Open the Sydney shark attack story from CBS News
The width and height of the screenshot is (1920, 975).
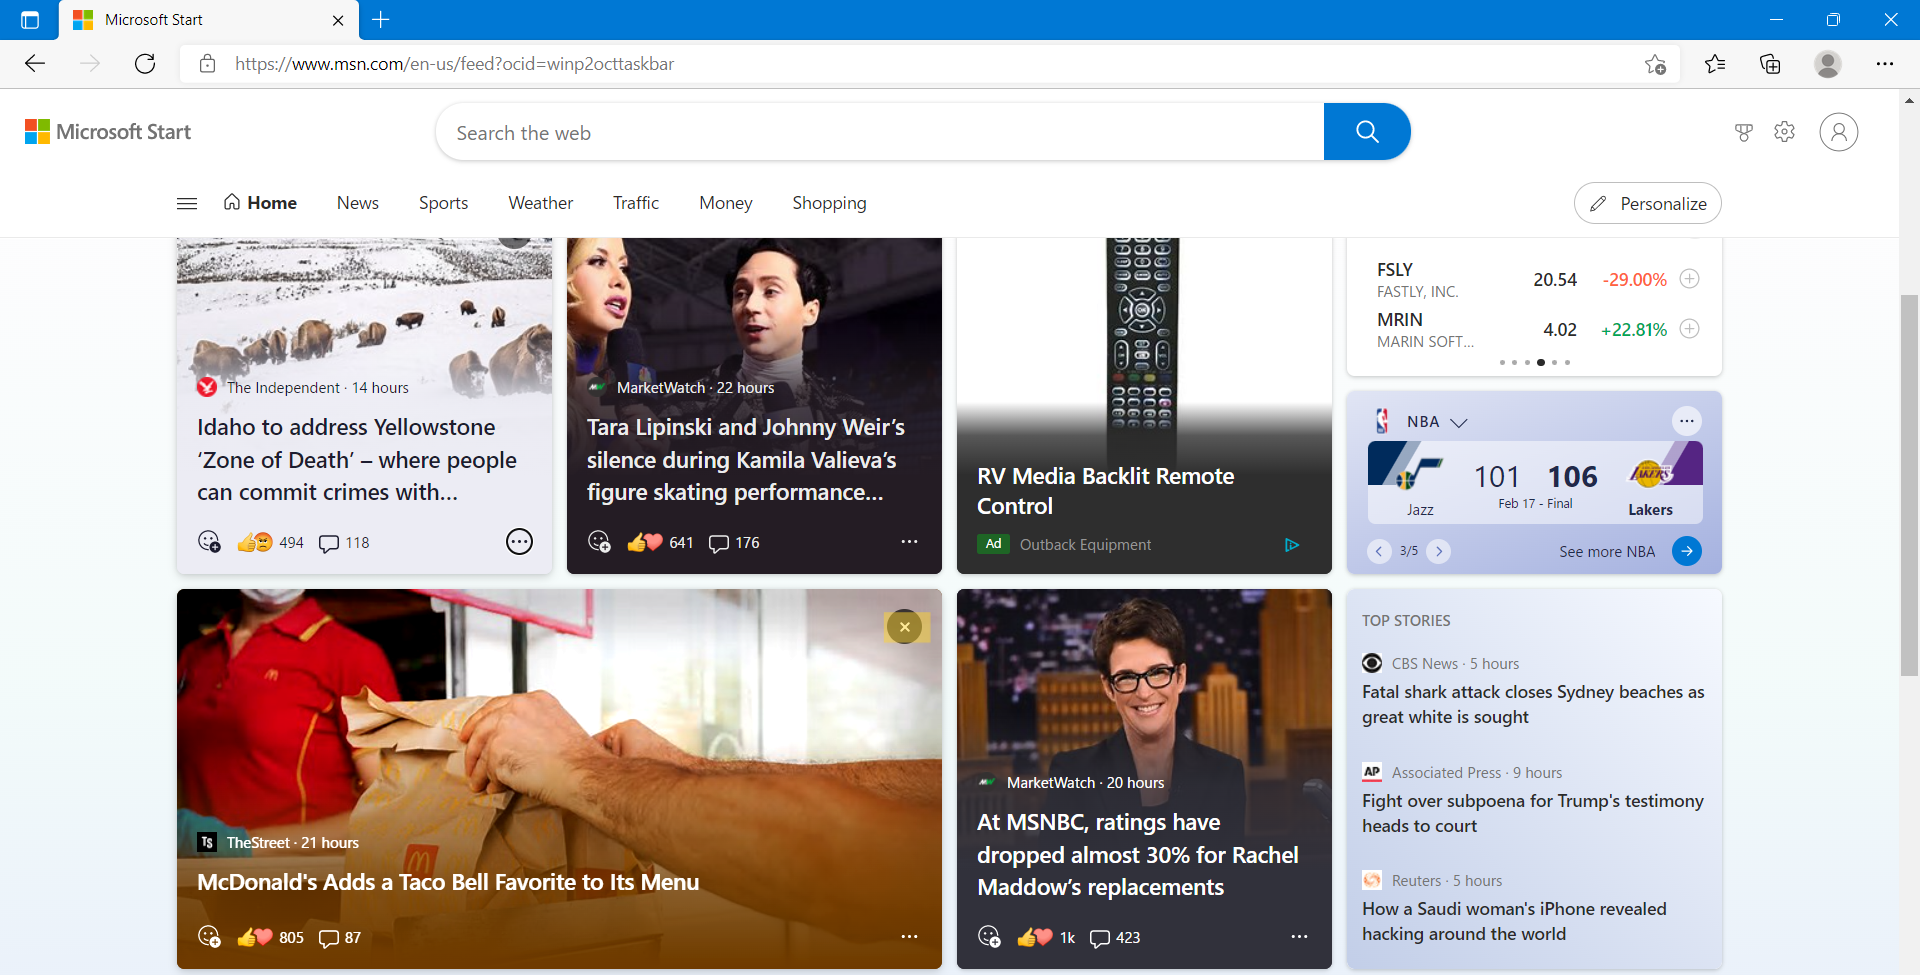pyautogui.click(x=1533, y=704)
